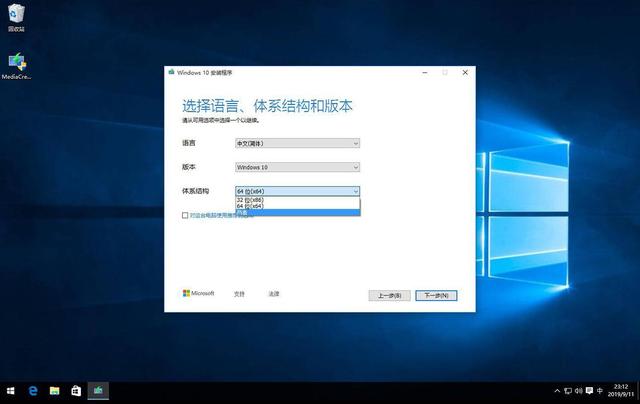The image size is (640, 404).
Task: Choose 32 位(x86) from the architecture list
Action: pos(251,200)
